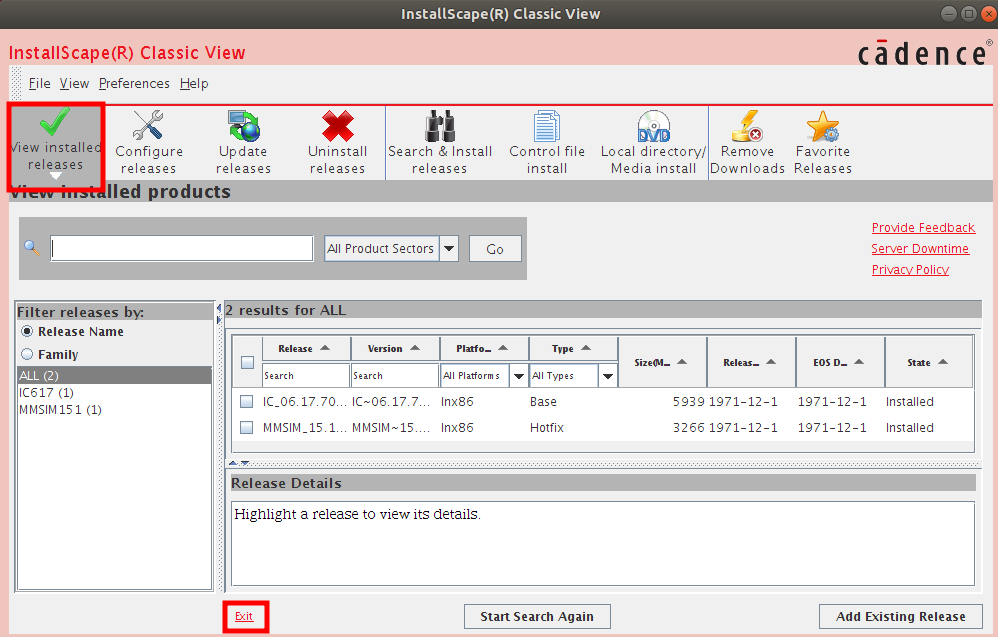Click the magnifier search icon
Viewport: 998px width, 637px height.
pos(32,248)
